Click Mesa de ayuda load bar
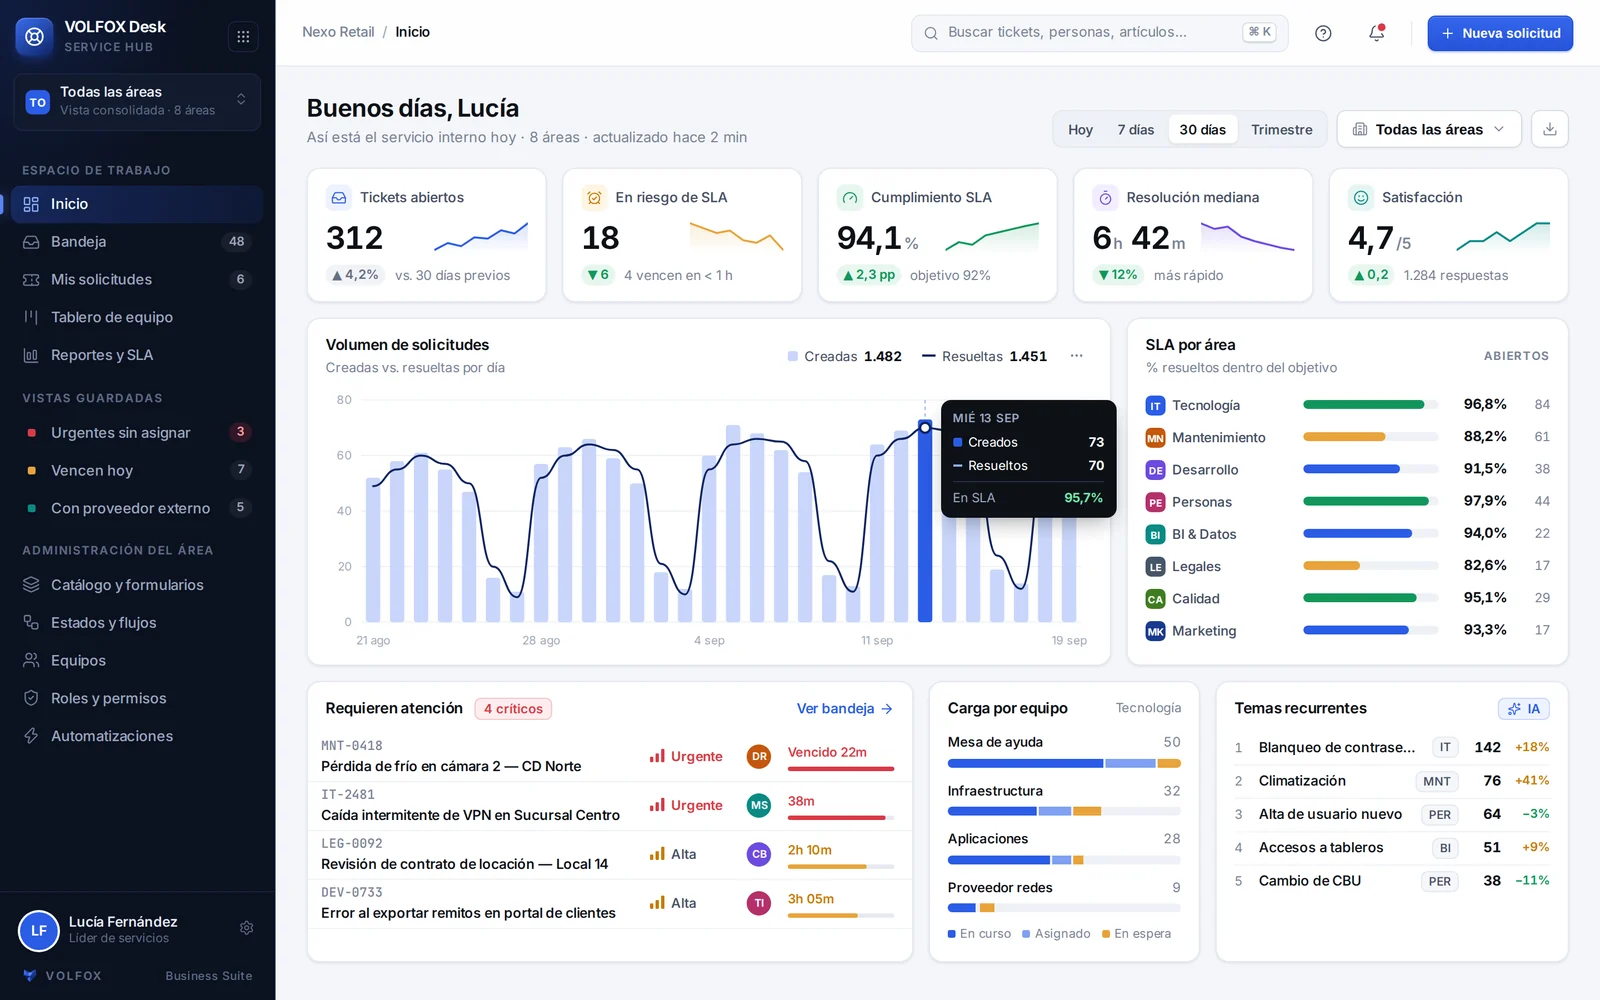Screen dimensions: 1600x1000 pyautogui.click(x=1064, y=763)
